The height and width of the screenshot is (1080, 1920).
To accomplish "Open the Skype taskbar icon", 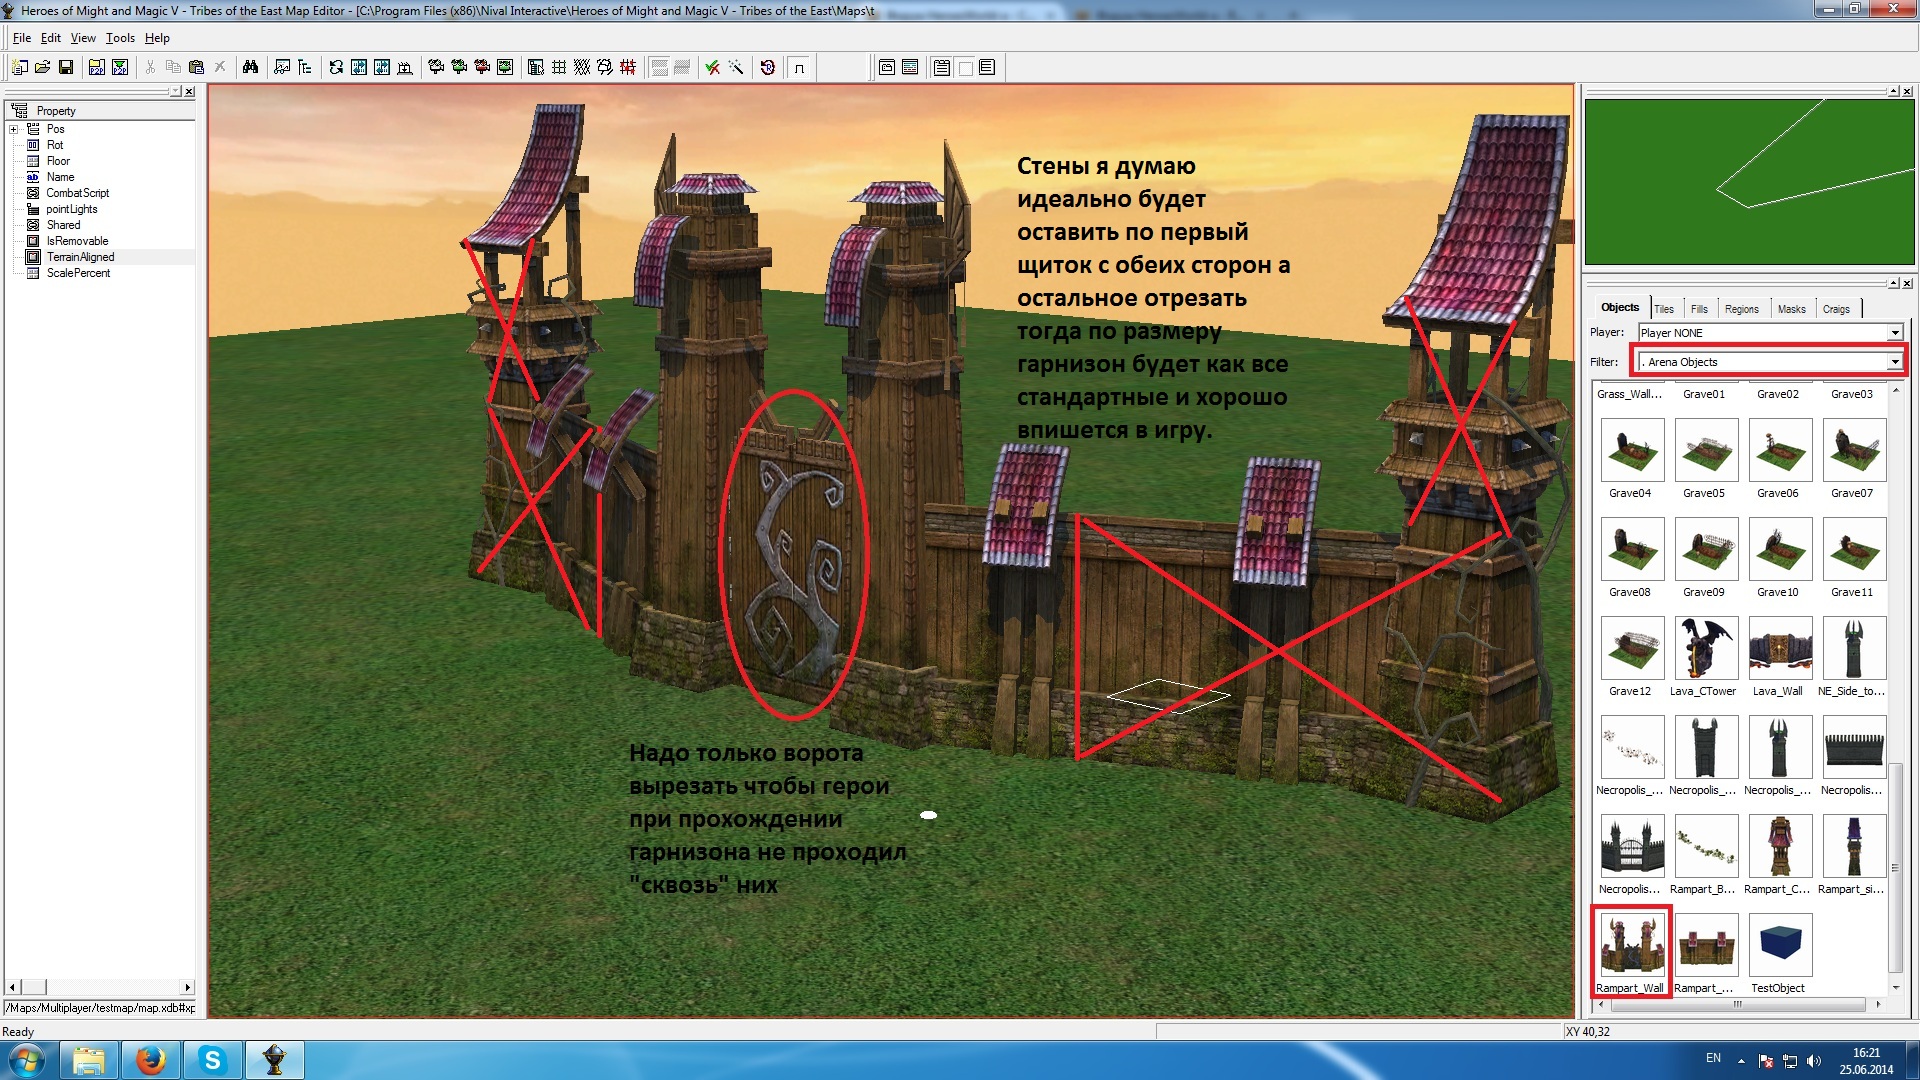I will click(212, 1060).
